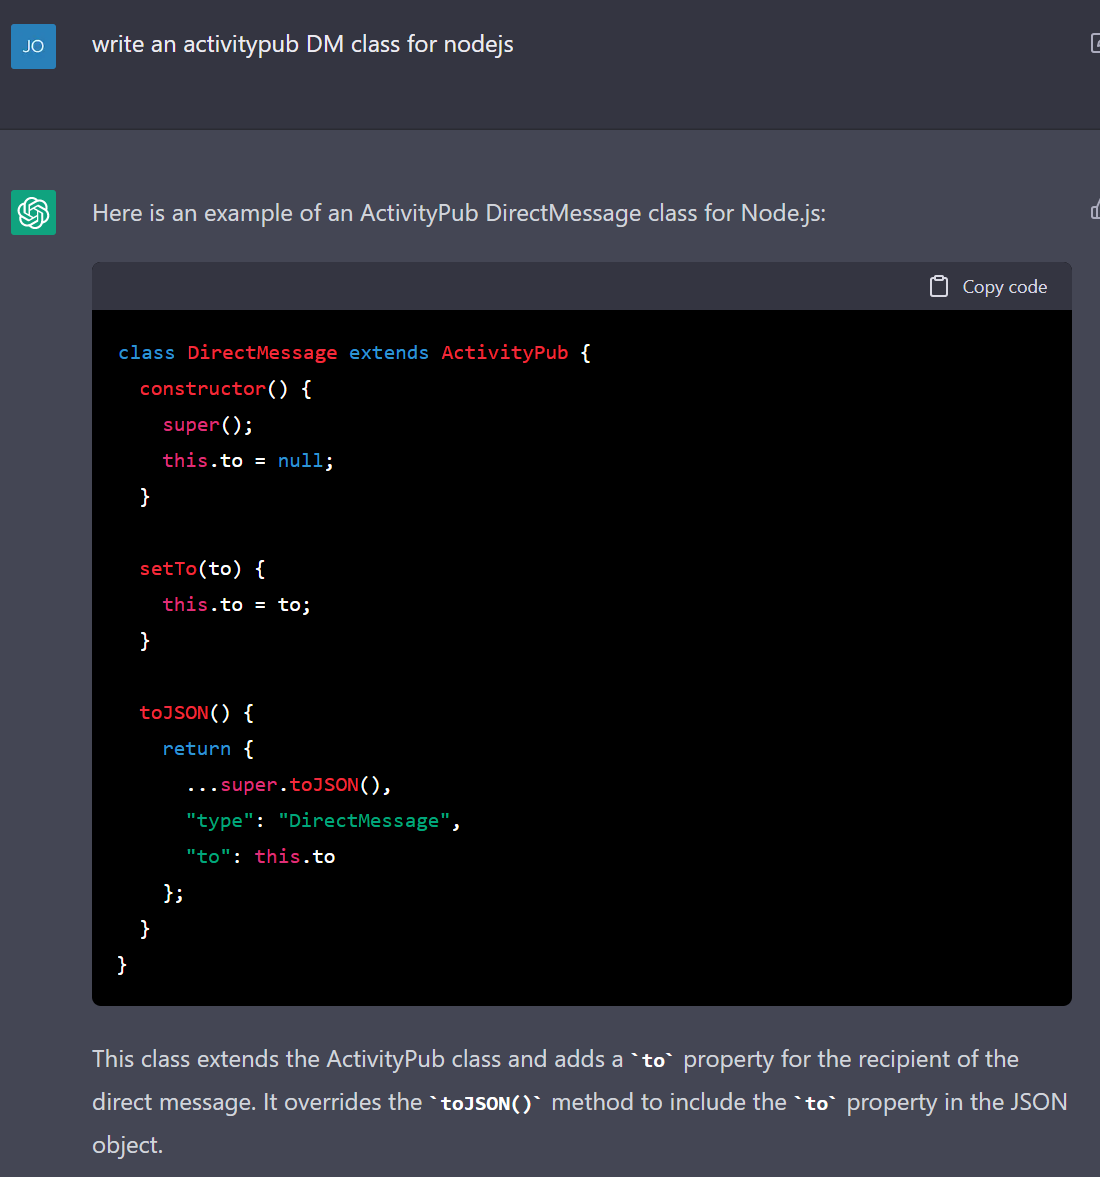Click '...super.toJSON(),' line in code
This screenshot has height=1177, width=1100.
click(289, 784)
